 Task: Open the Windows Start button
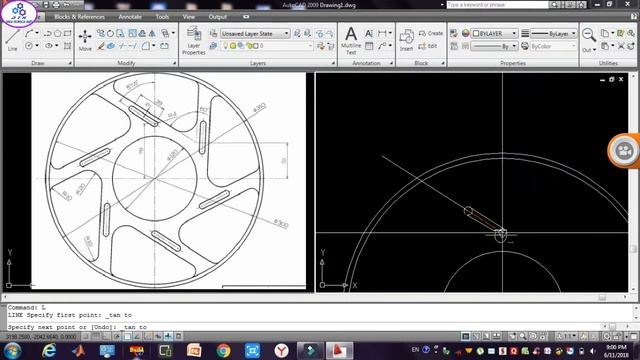(x=13, y=351)
